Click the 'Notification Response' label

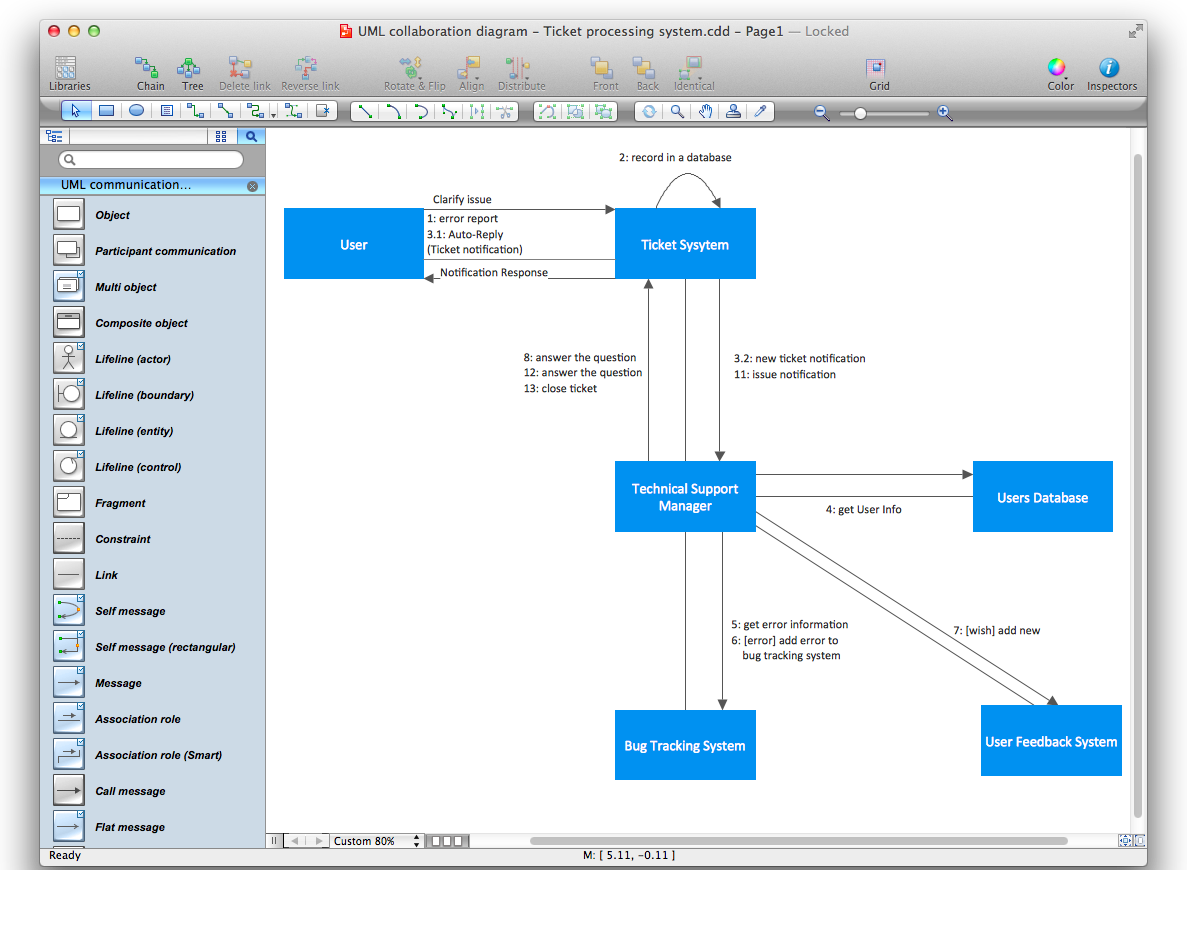(494, 273)
